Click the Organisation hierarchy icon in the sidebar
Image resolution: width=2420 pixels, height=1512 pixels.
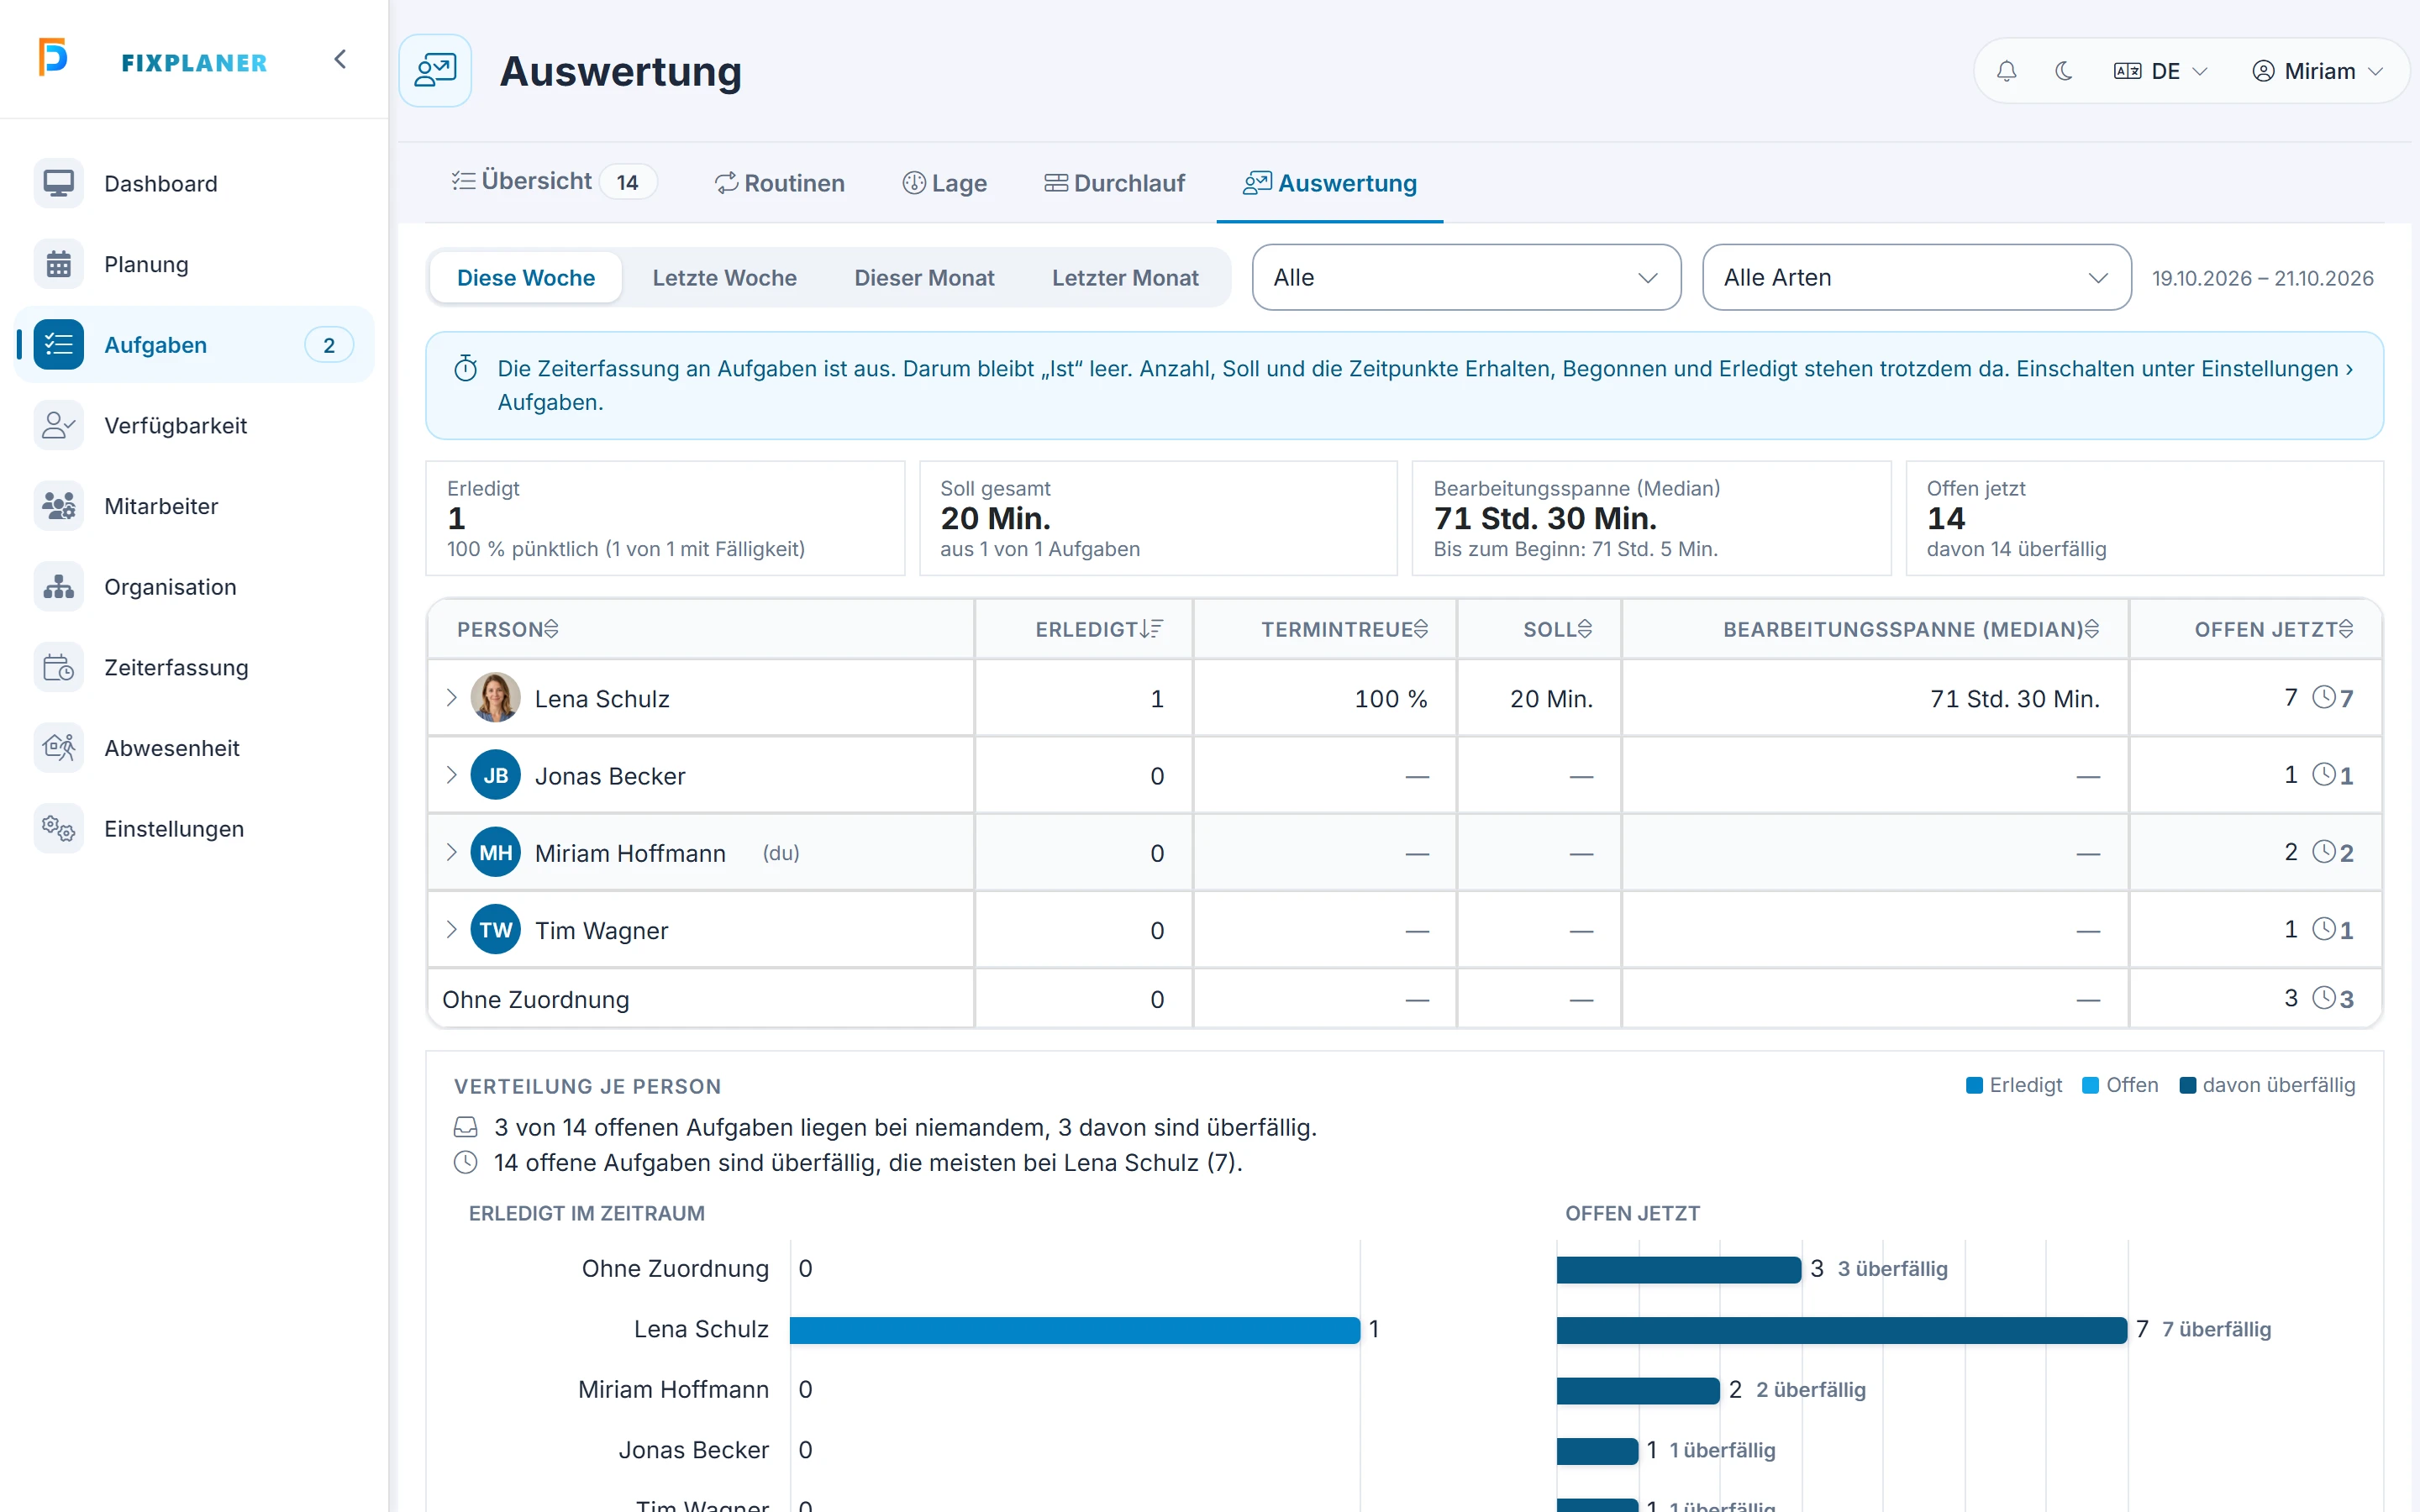click(59, 587)
